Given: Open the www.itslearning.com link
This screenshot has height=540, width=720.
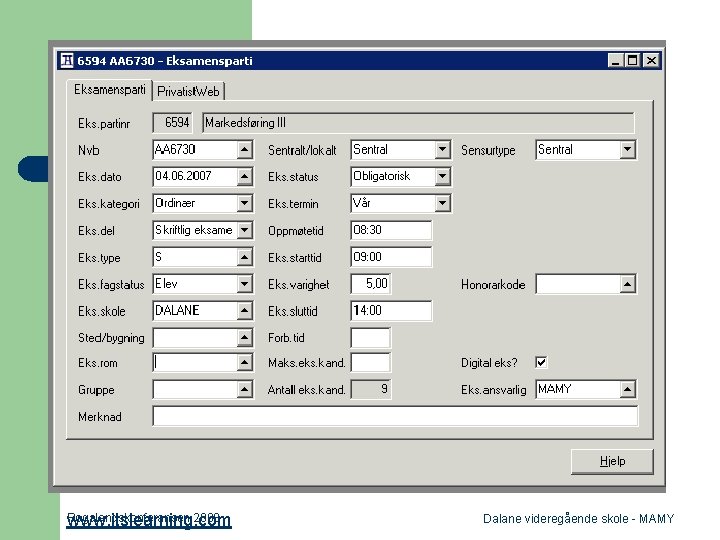Looking at the screenshot, I should coord(149,521).
